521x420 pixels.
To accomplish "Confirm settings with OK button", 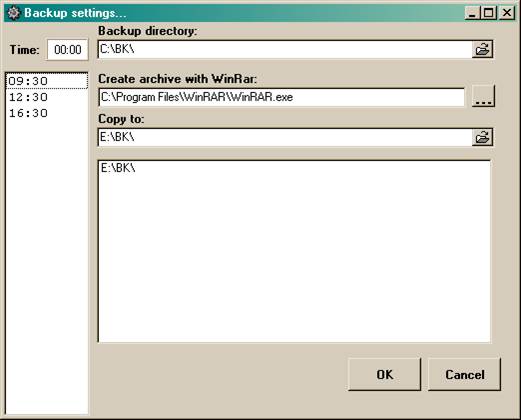I will point(385,374).
